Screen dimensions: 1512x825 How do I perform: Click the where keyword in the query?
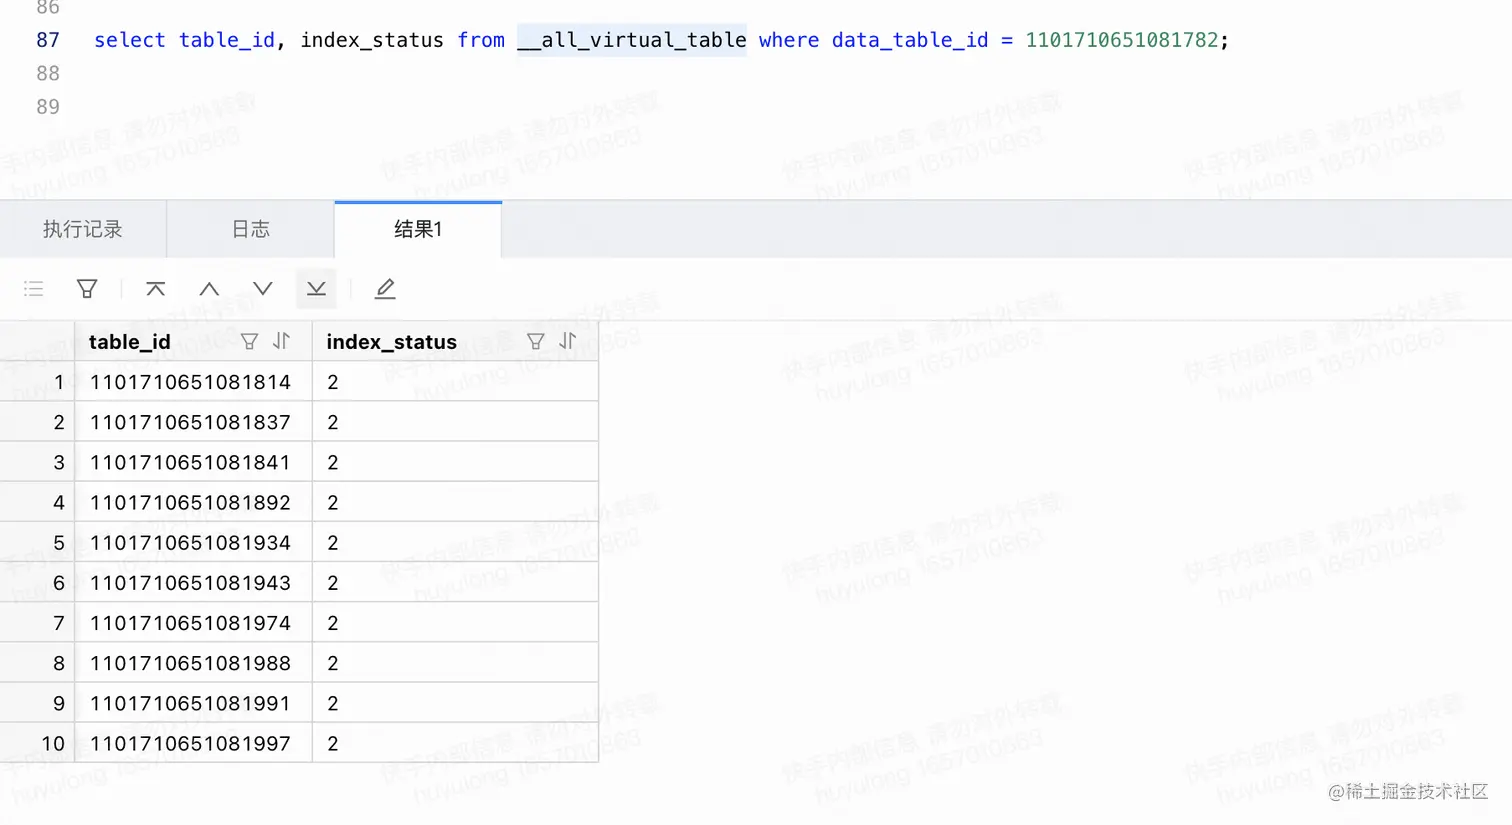[x=789, y=40]
